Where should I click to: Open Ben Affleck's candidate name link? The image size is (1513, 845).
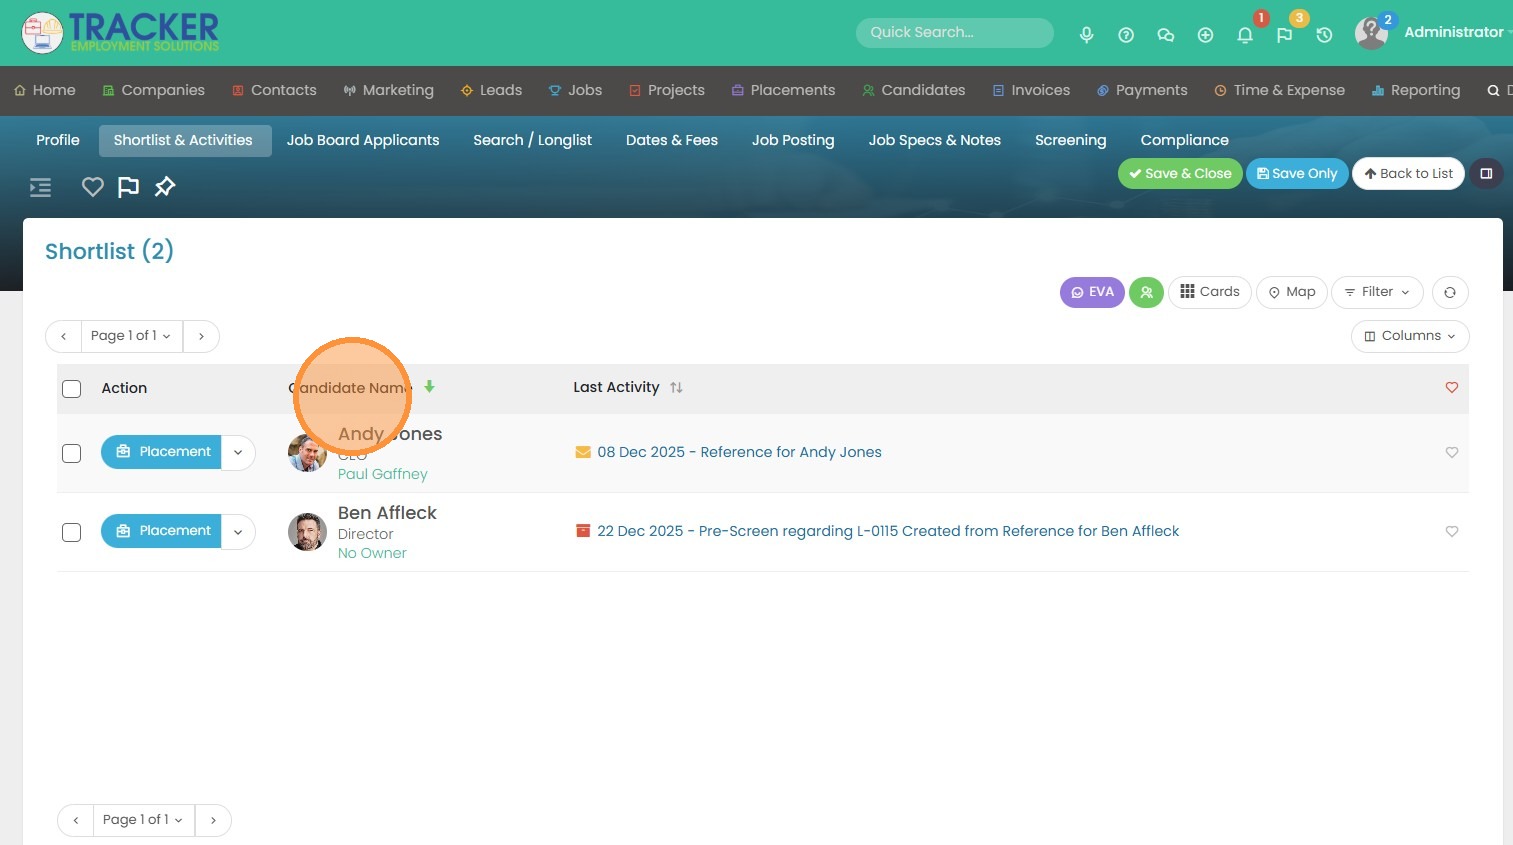click(387, 513)
